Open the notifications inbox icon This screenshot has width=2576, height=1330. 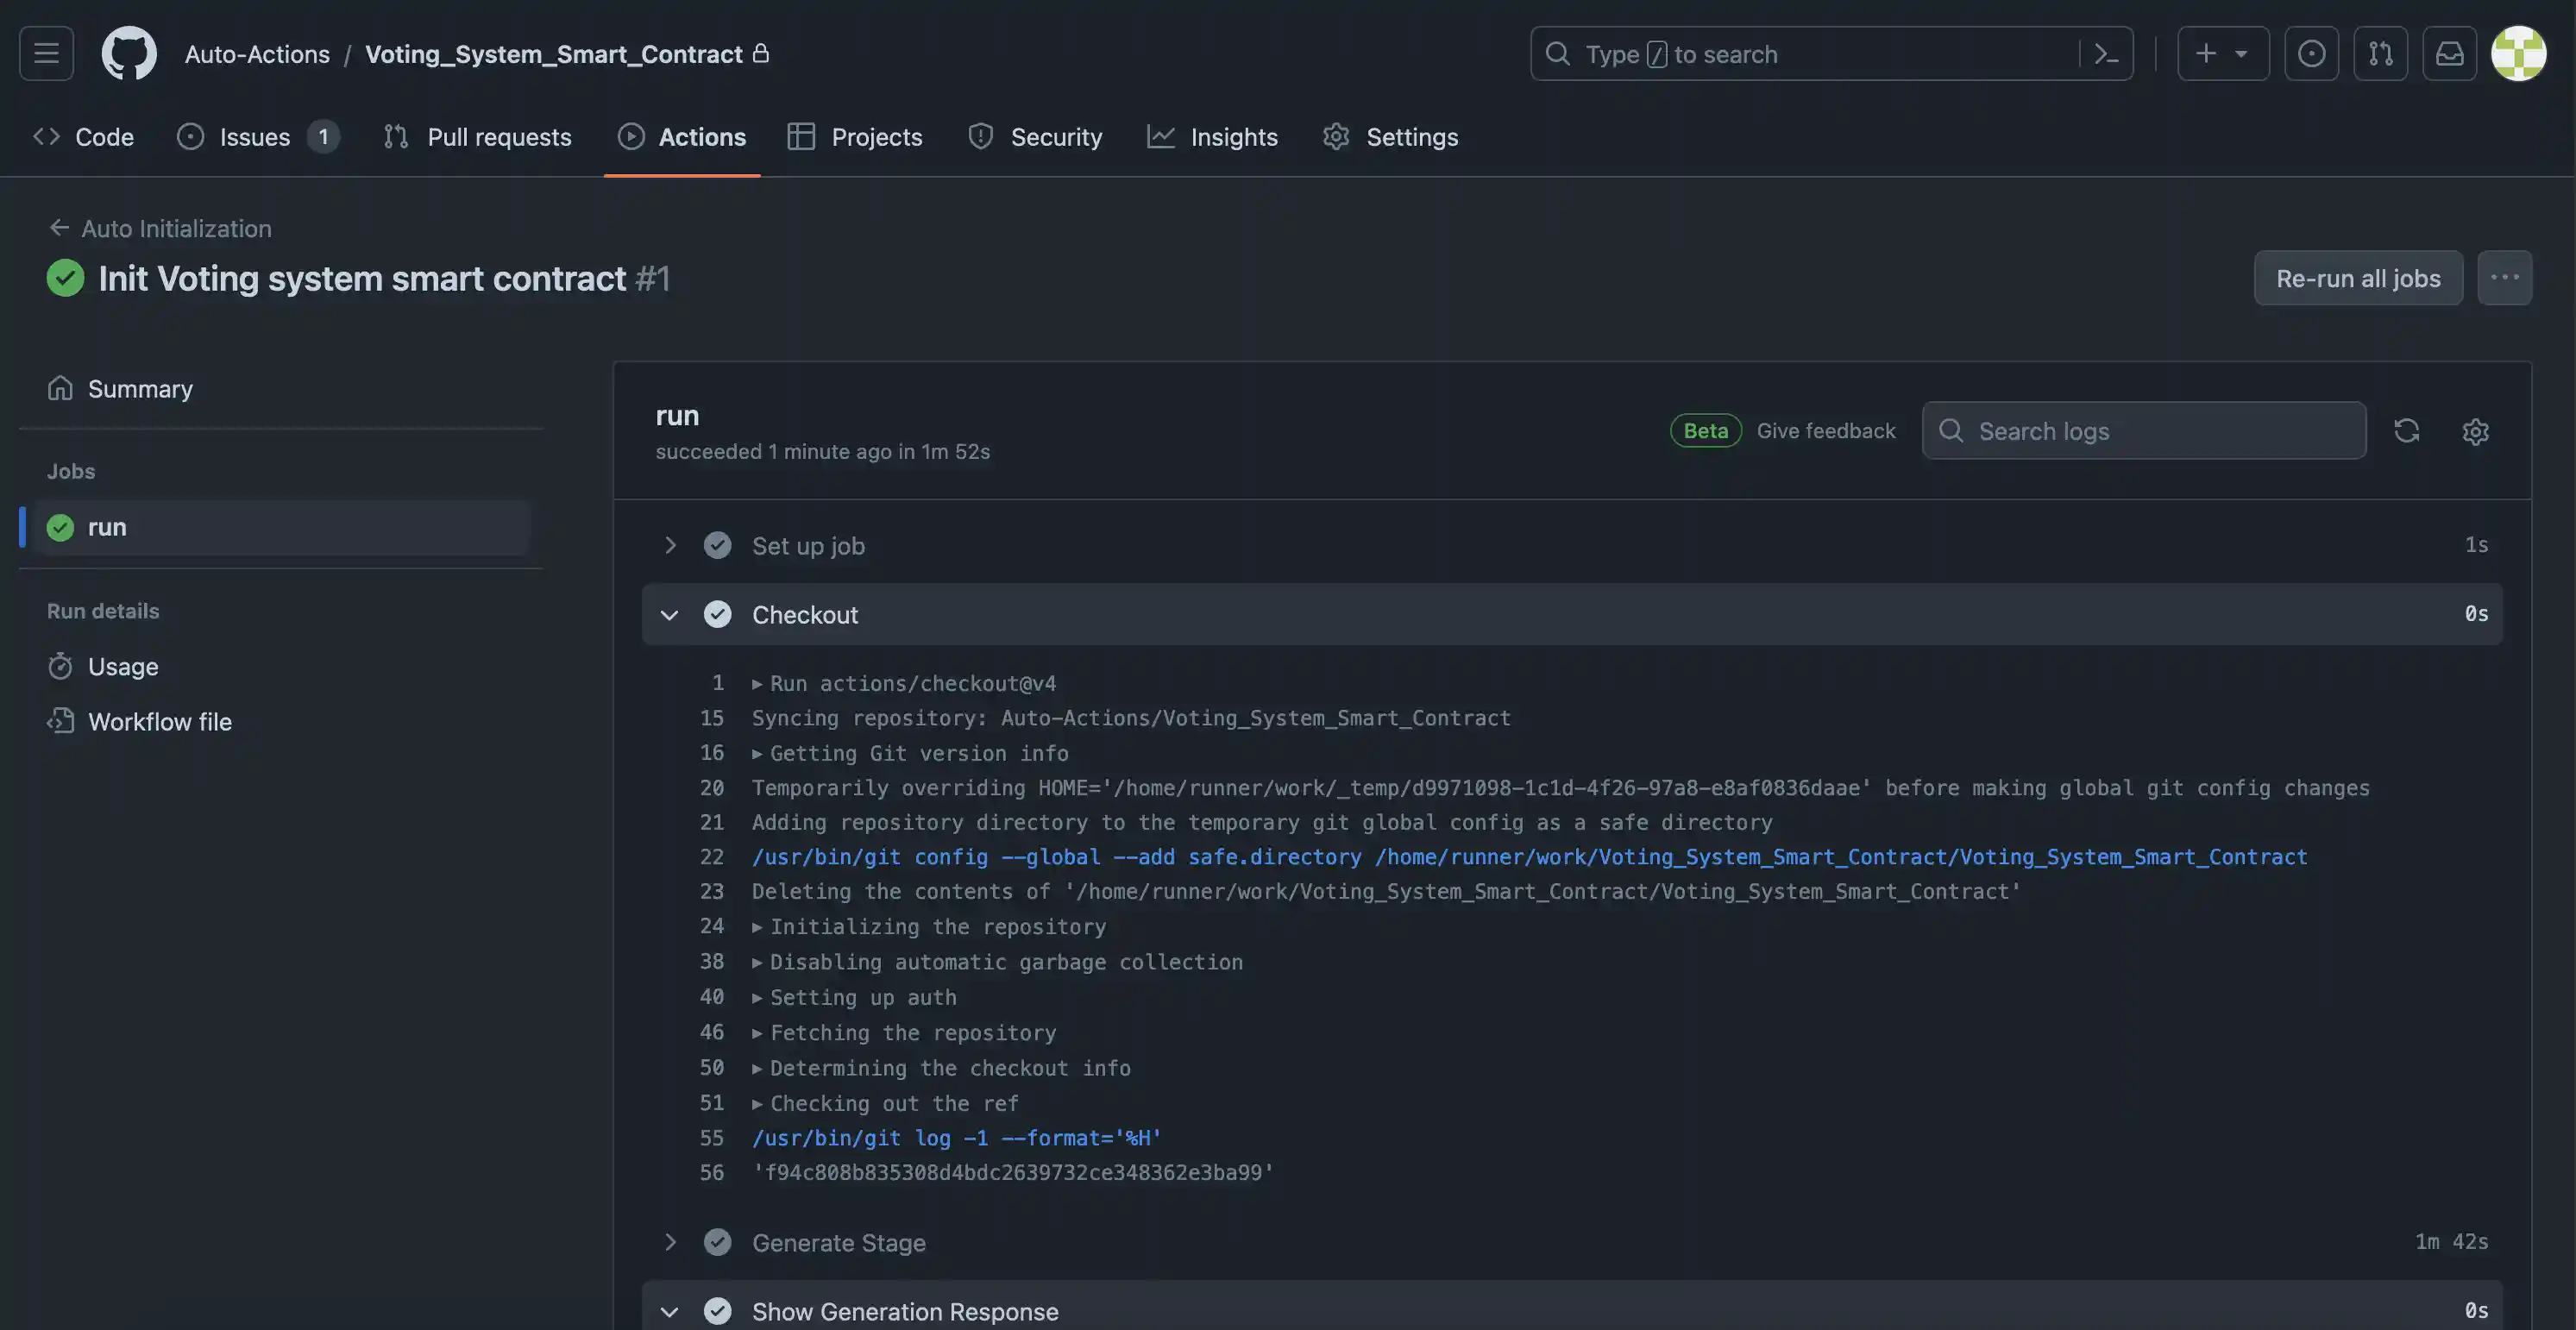tap(2449, 54)
